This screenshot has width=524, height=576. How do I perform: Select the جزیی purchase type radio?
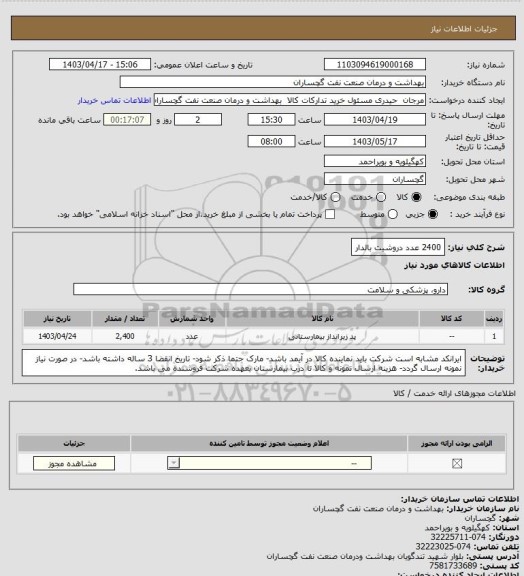pos(433,214)
